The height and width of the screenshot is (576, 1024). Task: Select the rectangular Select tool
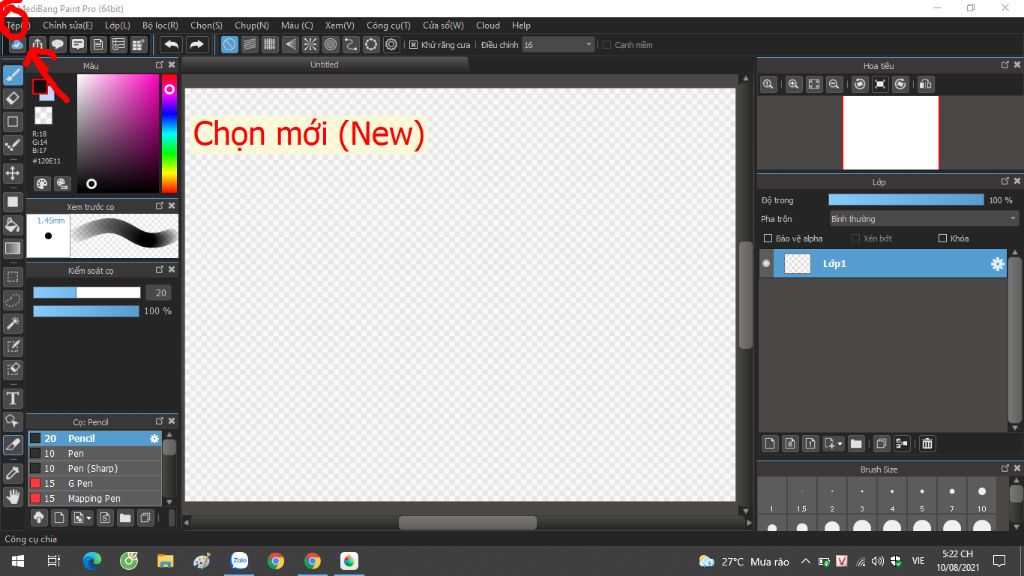[x=13, y=276]
